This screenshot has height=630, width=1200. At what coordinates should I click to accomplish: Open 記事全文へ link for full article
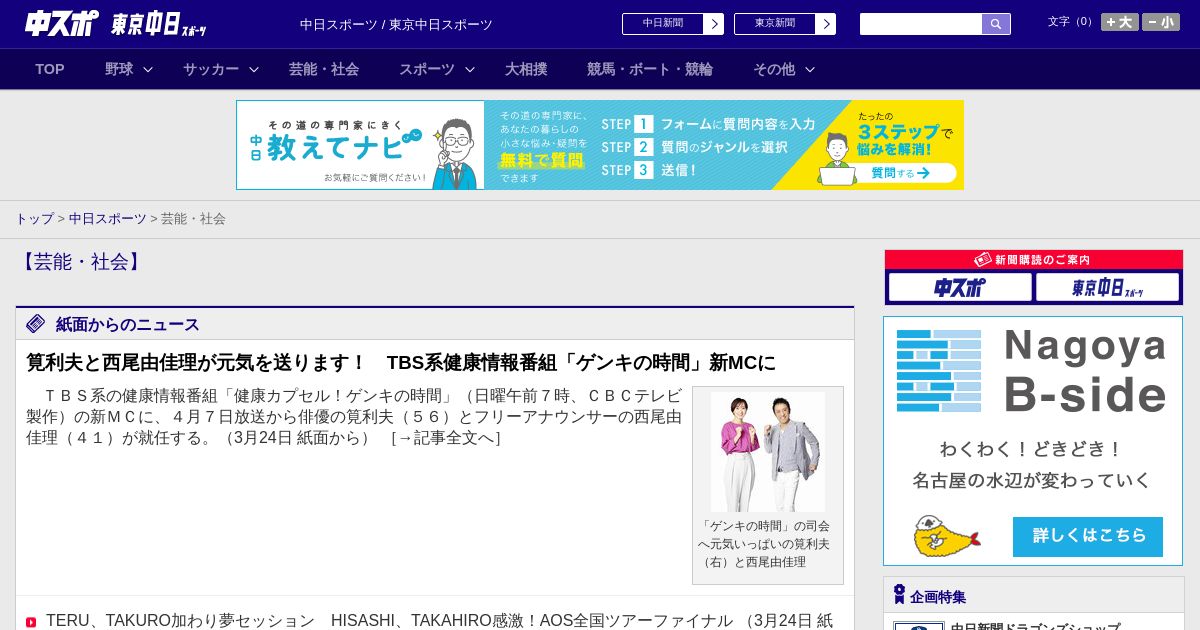pos(445,438)
